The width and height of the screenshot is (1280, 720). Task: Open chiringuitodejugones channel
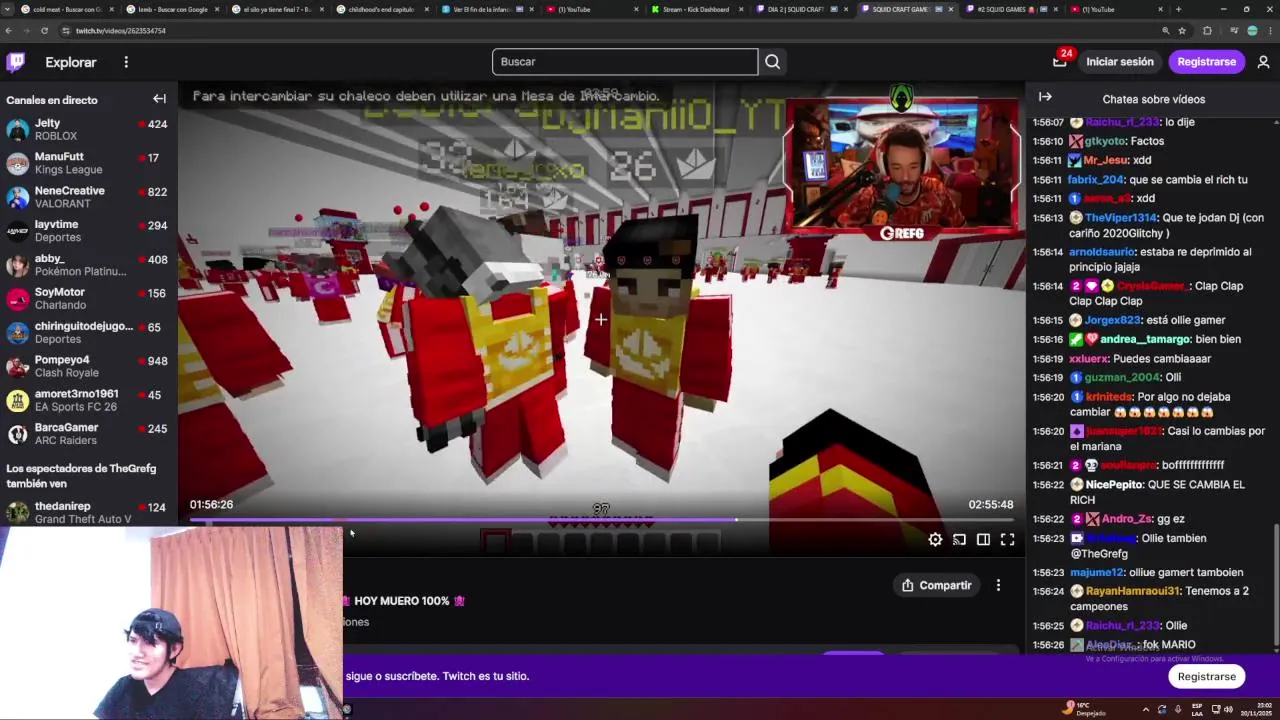point(88,333)
